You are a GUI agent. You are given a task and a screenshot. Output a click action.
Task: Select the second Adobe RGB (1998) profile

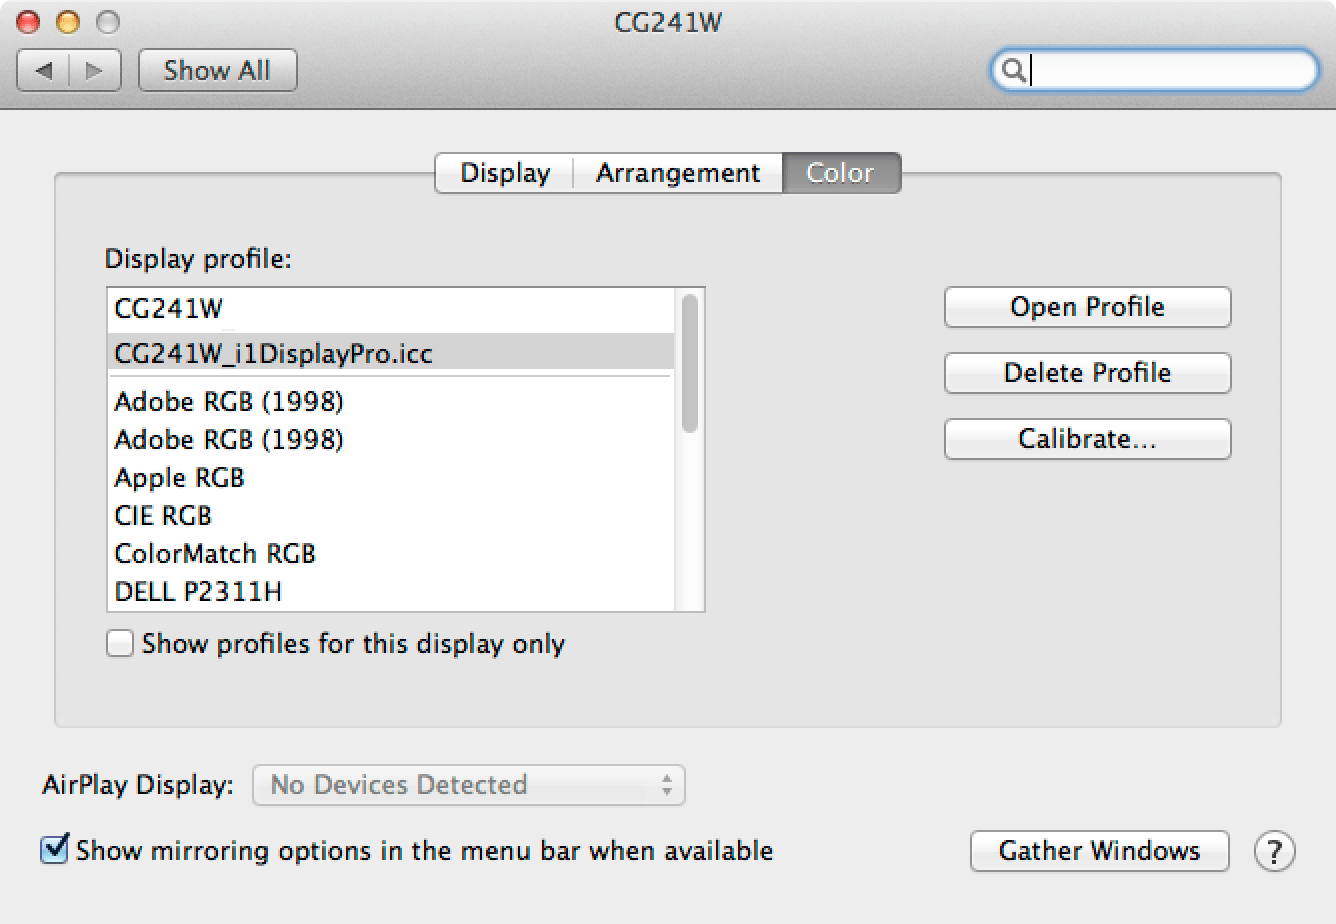pos(392,440)
